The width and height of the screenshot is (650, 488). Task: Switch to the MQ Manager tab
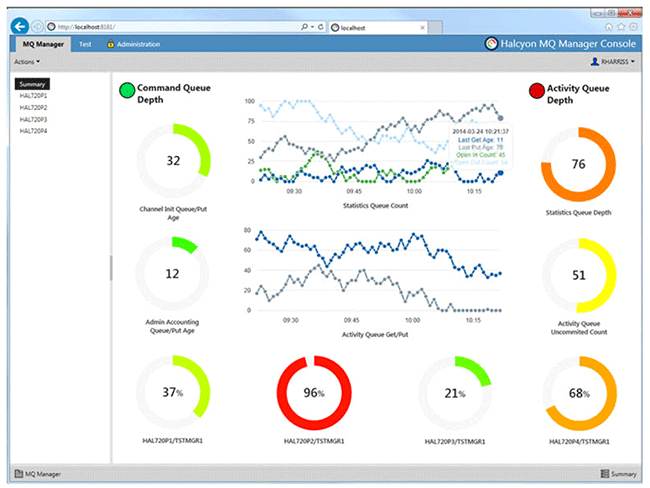[x=43, y=44]
